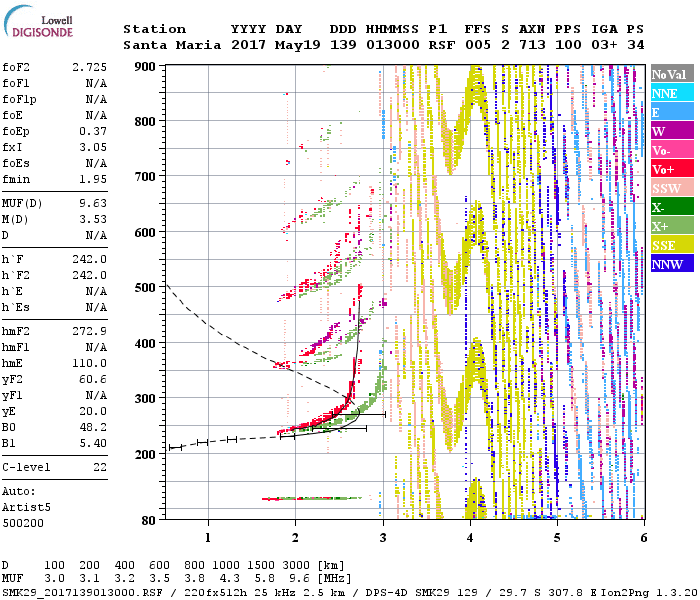Click the hmE value 110.0
Image resolution: width=700 pixels, height=600 pixels.
(89, 364)
